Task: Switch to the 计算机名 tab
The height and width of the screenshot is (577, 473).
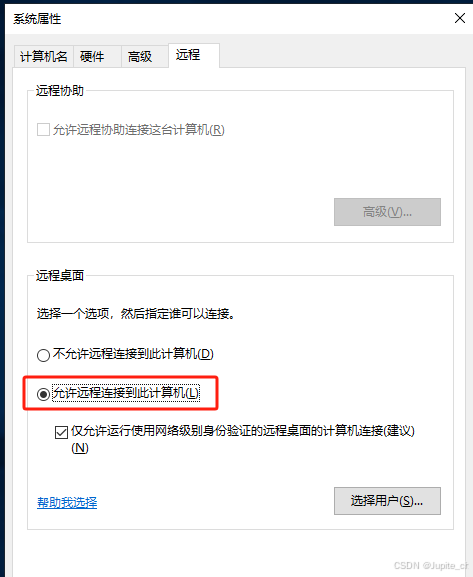Action: tap(44, 57)
